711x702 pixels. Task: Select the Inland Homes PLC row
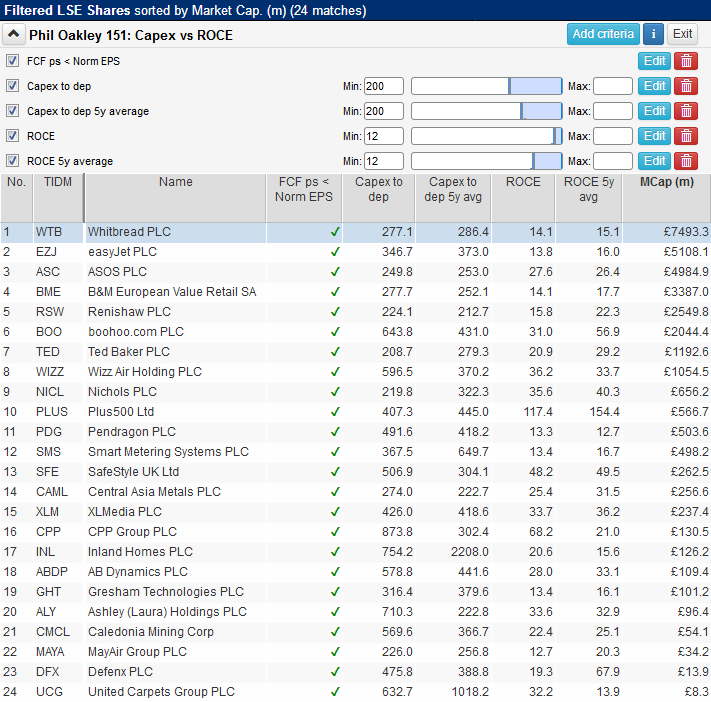click(x=356, y=551)
